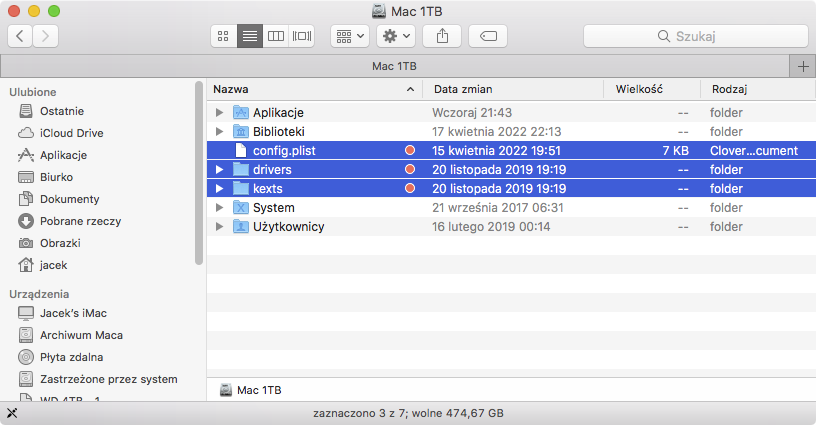Click the tools icon in status bar
This screenshot has width=816, height=425.
tap(12, 413)
